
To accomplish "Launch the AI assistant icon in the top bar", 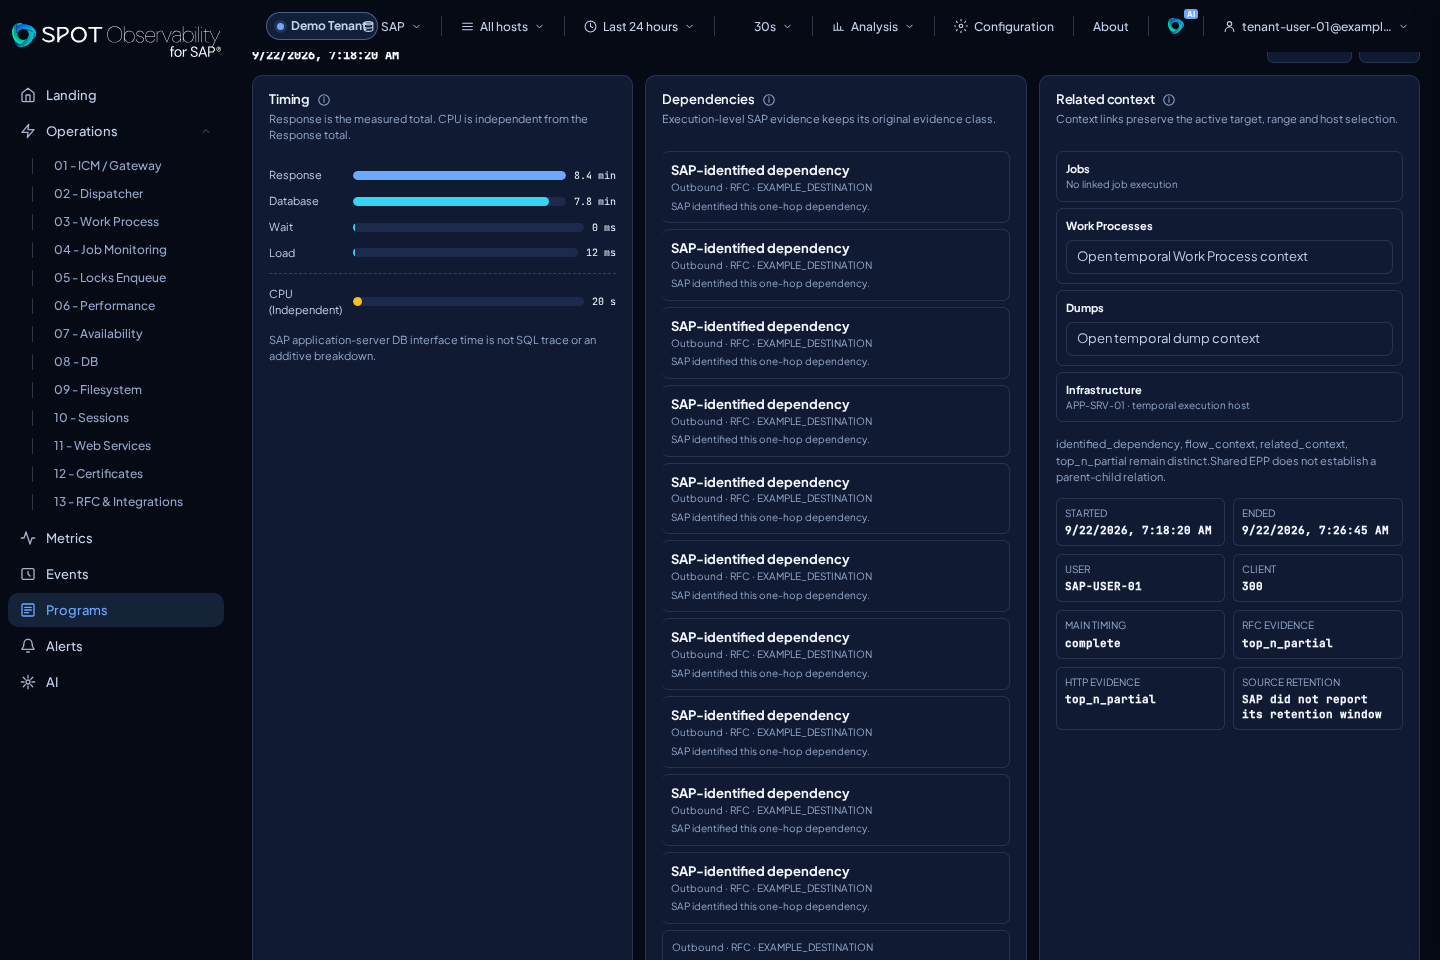I will coord(1176,26).
